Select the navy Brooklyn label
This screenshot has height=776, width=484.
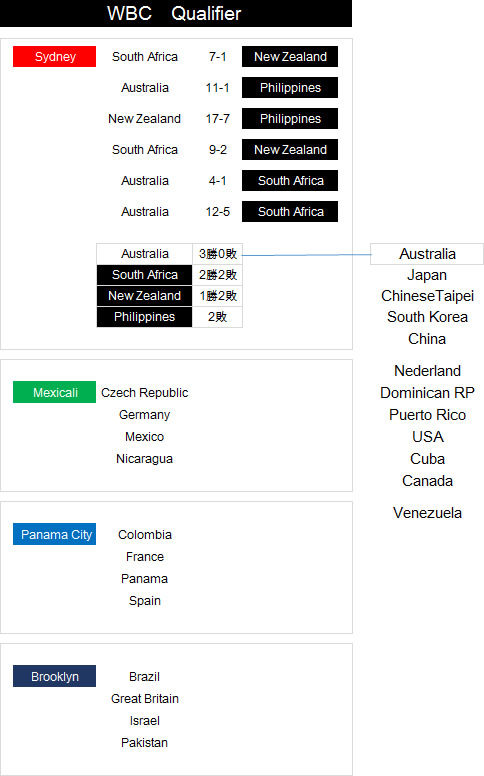54,676
